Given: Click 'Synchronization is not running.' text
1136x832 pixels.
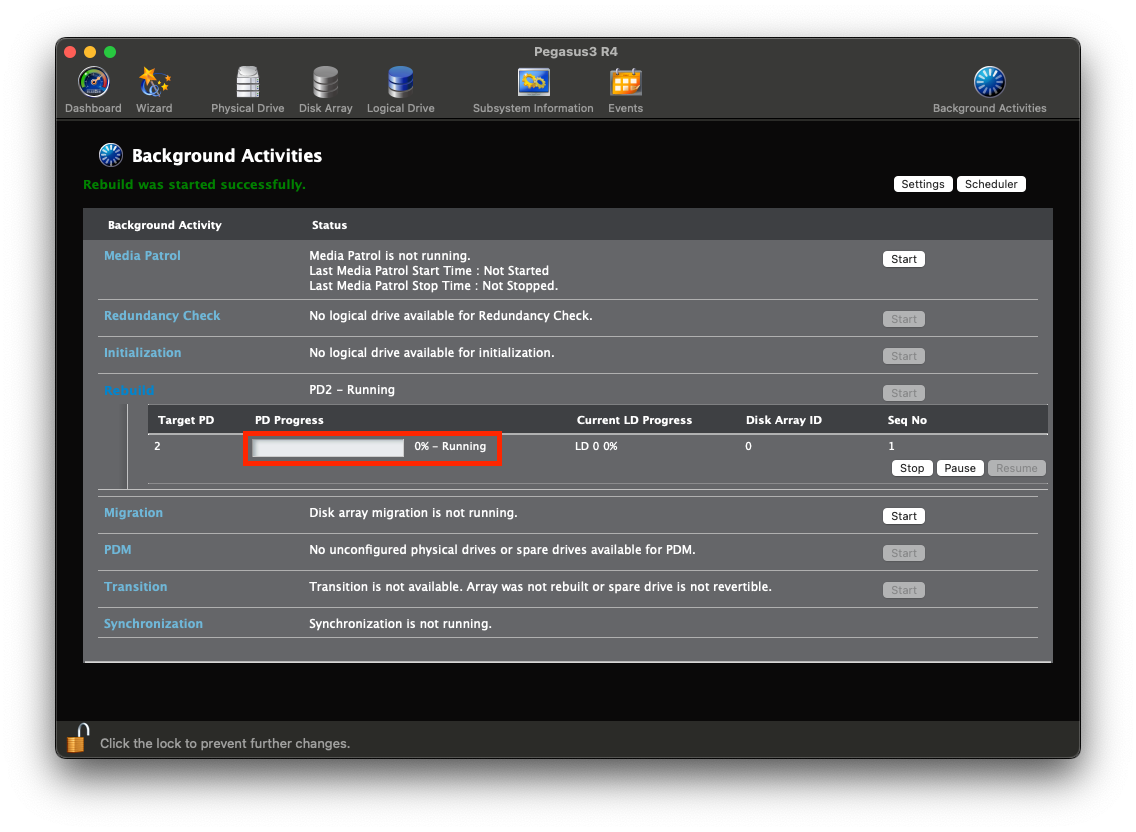Looking at the screenshot, I should coord(400,623).
